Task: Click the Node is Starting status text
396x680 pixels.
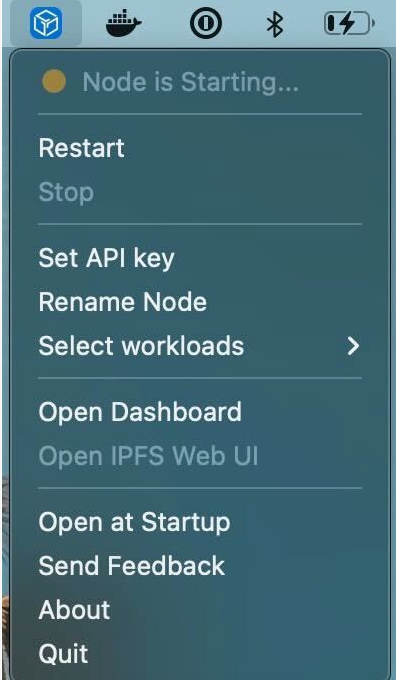Action: (190, 82)
